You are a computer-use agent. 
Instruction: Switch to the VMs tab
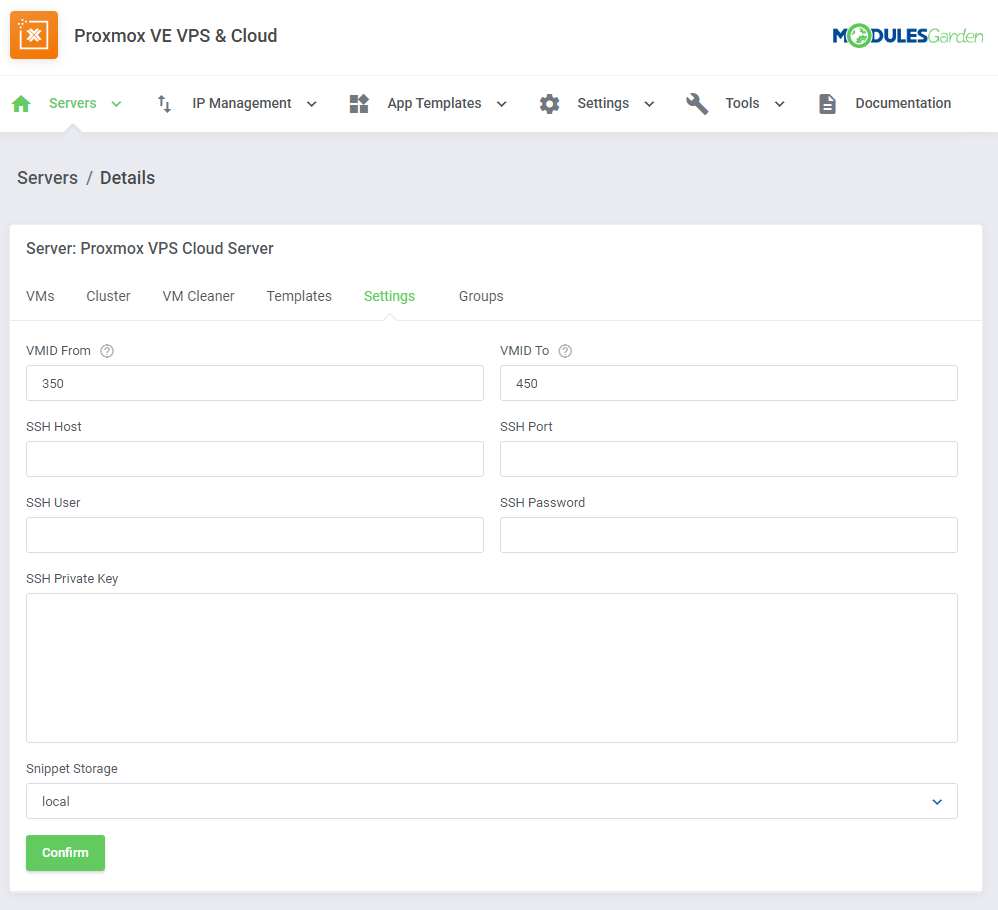point(40,296)
